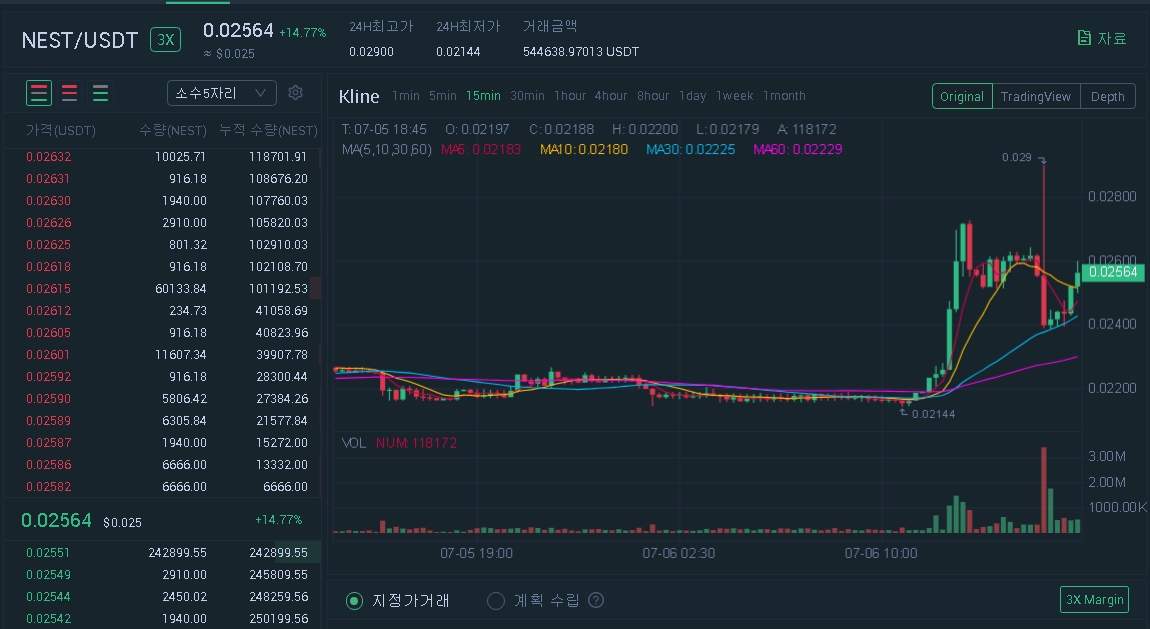Switch Kline to 1min interval

[x=406, y=96]
